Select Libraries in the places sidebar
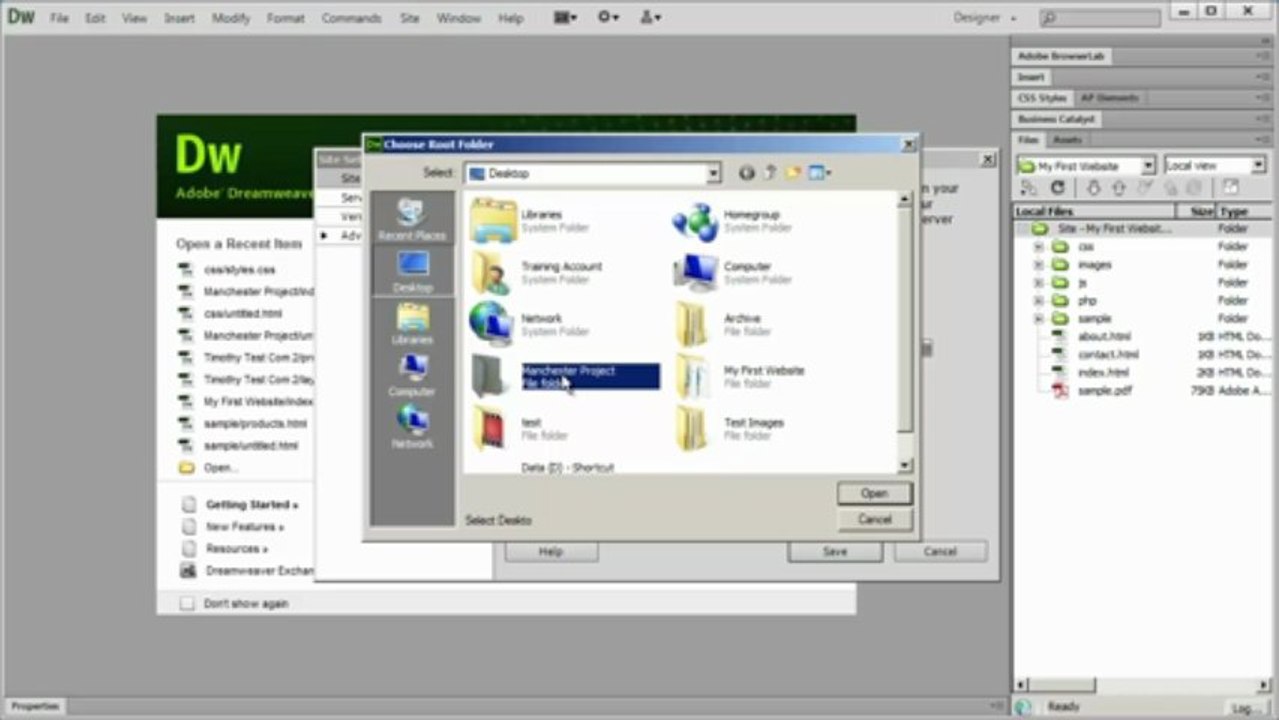1279x720 pixels. pos(412,324)
